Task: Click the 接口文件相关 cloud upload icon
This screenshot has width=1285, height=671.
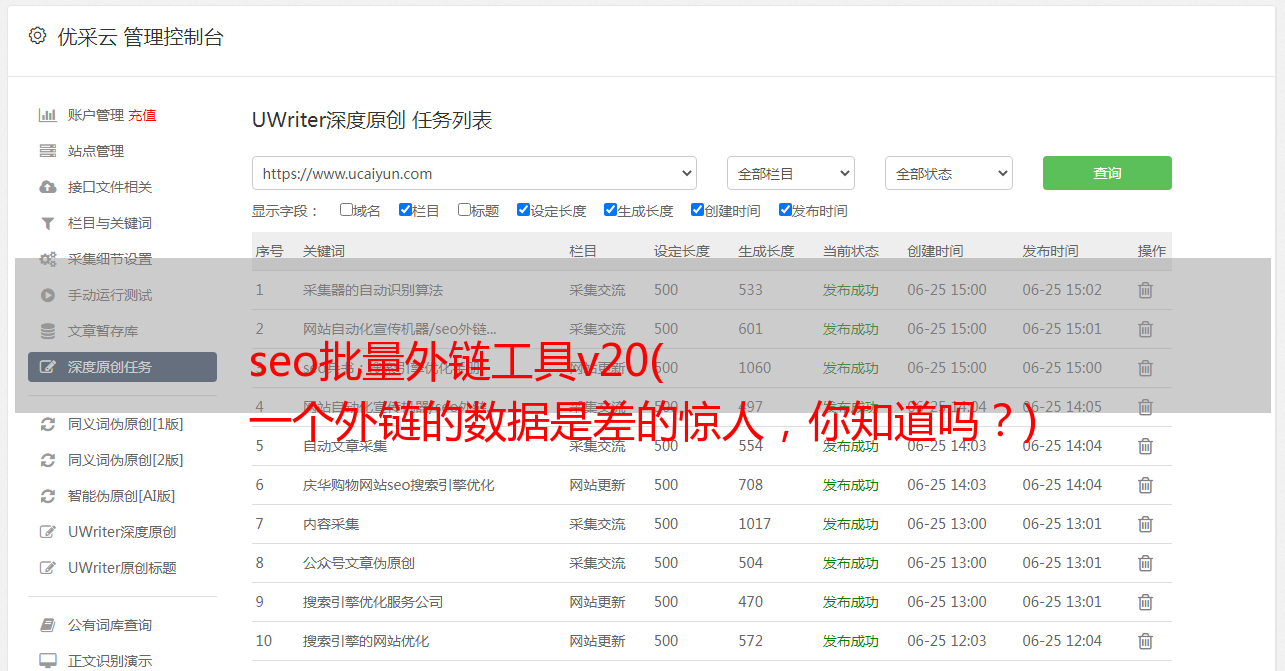Action: click(47, 187)
